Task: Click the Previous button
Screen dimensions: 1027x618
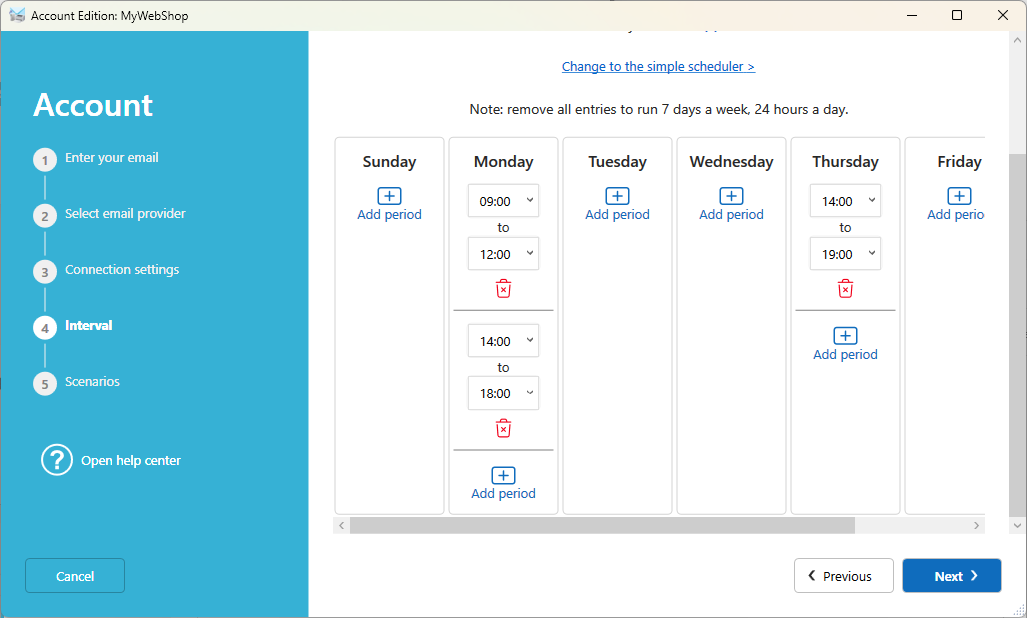Action: [844, 575]
